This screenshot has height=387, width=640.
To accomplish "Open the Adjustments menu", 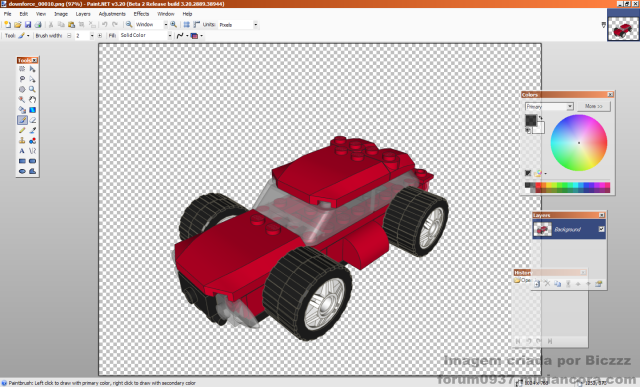I will pyautogui.click(x=112, y=14).
